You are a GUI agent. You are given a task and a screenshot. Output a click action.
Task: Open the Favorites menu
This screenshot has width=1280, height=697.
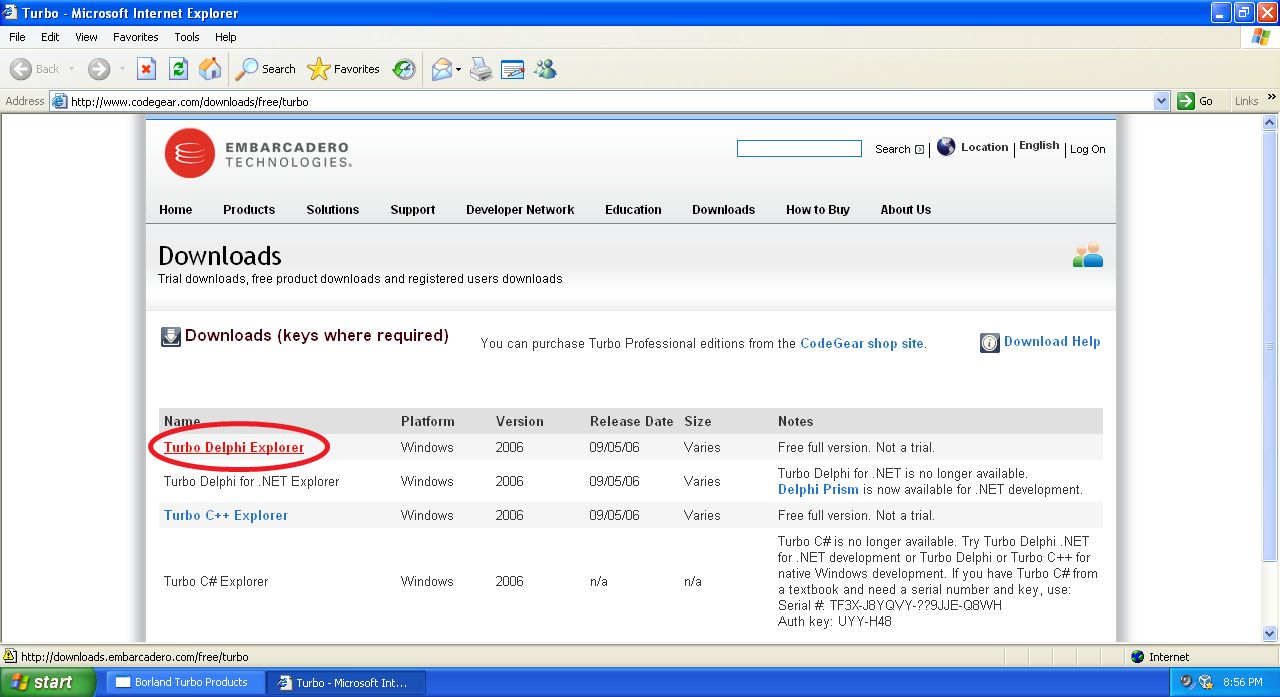coord(136,37)
